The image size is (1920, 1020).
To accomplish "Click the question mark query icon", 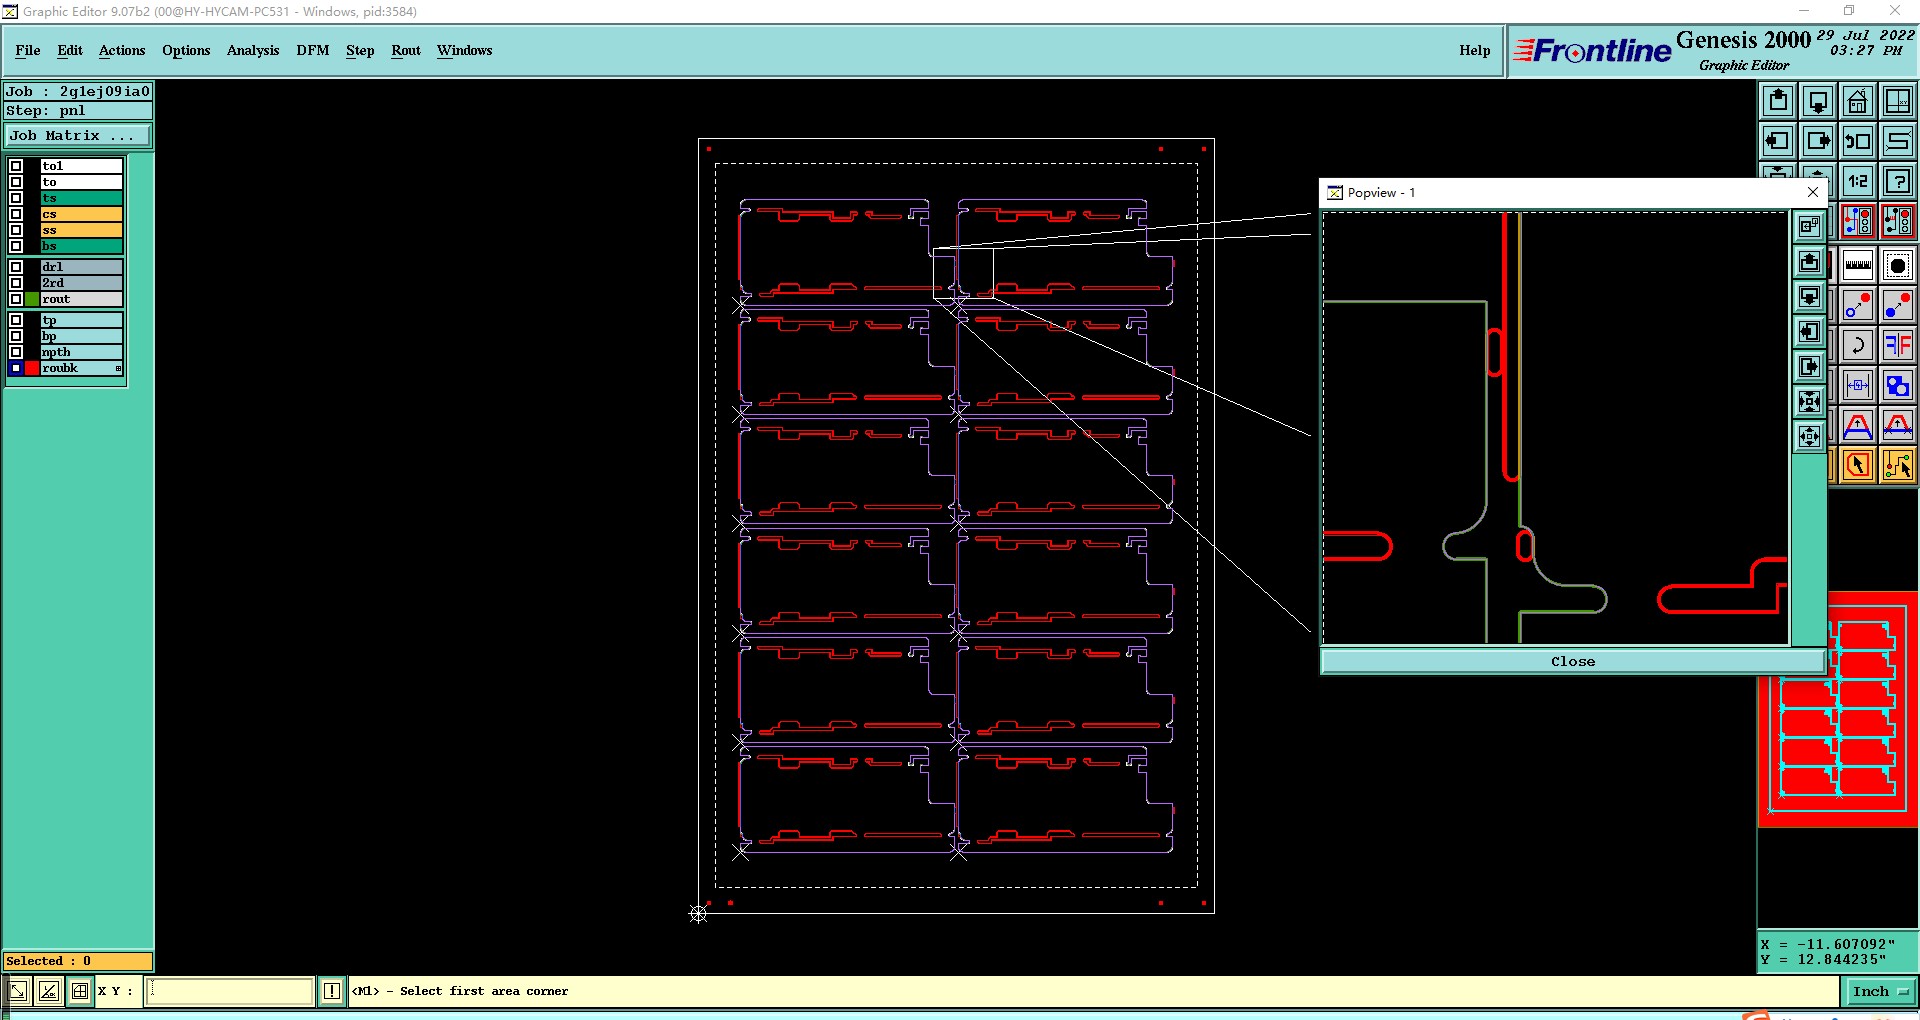I will [1898, 181].
